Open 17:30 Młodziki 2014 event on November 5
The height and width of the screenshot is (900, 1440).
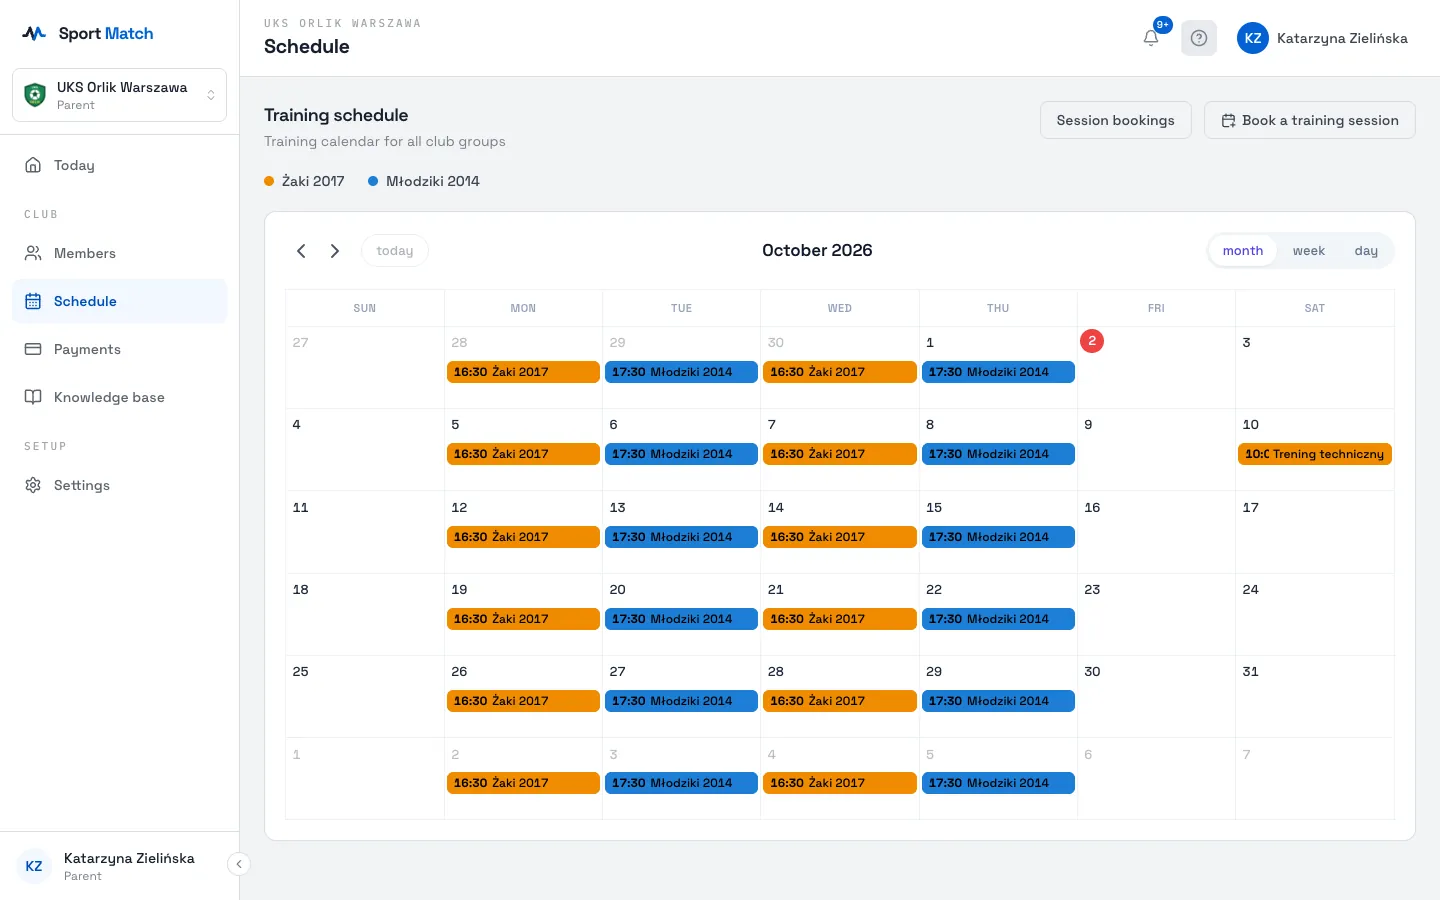coord(998,783)
